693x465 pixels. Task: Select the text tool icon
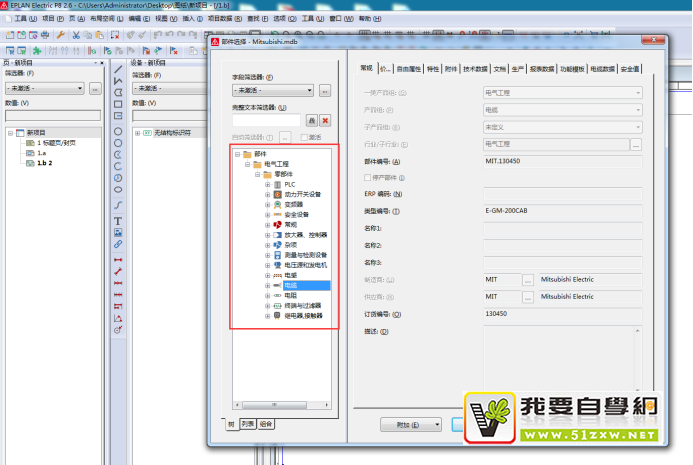118,220
